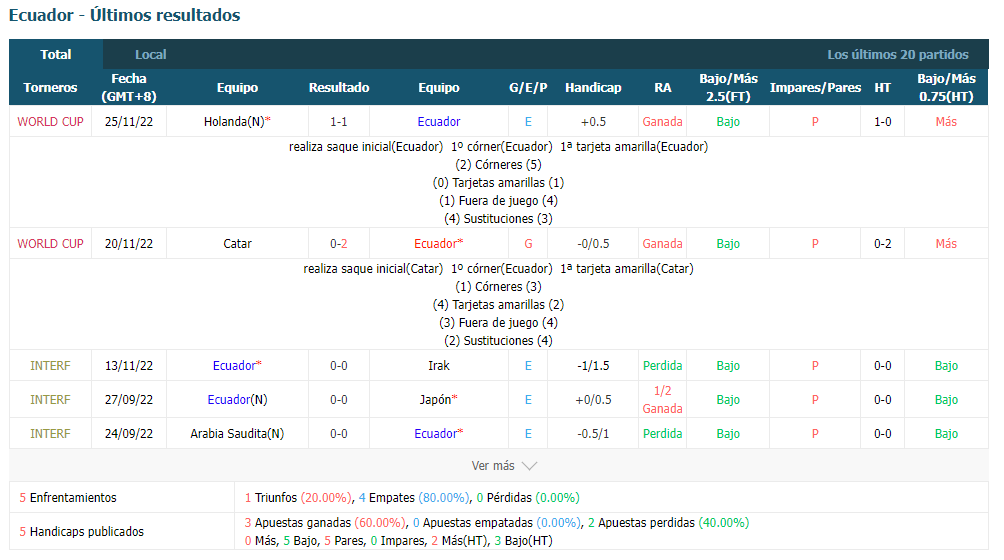Click 'Más' HT value in the 25/11/22 row

click(x=946, y=122)
